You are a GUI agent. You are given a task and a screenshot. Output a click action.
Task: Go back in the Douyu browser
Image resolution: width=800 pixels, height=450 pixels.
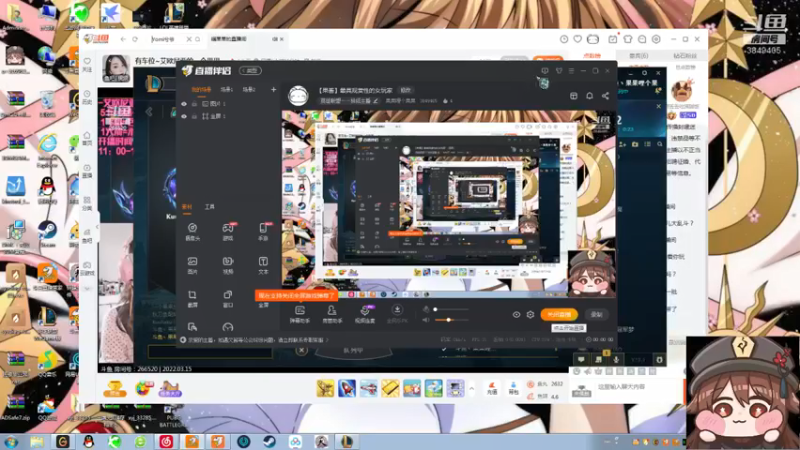coord(123,39)
